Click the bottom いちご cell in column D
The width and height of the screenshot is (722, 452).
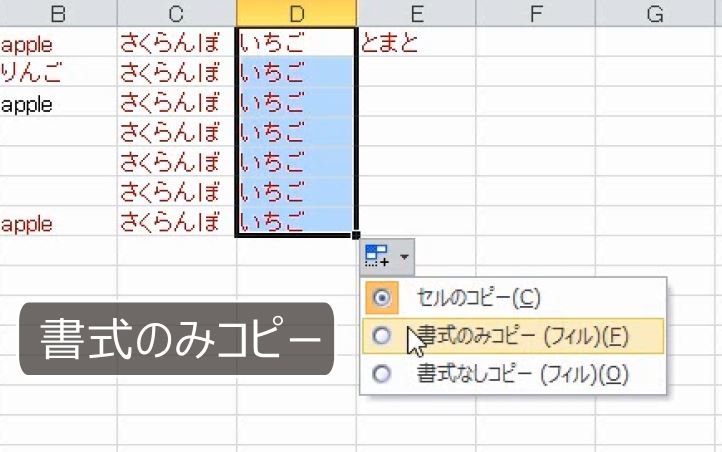pos(296,221)
